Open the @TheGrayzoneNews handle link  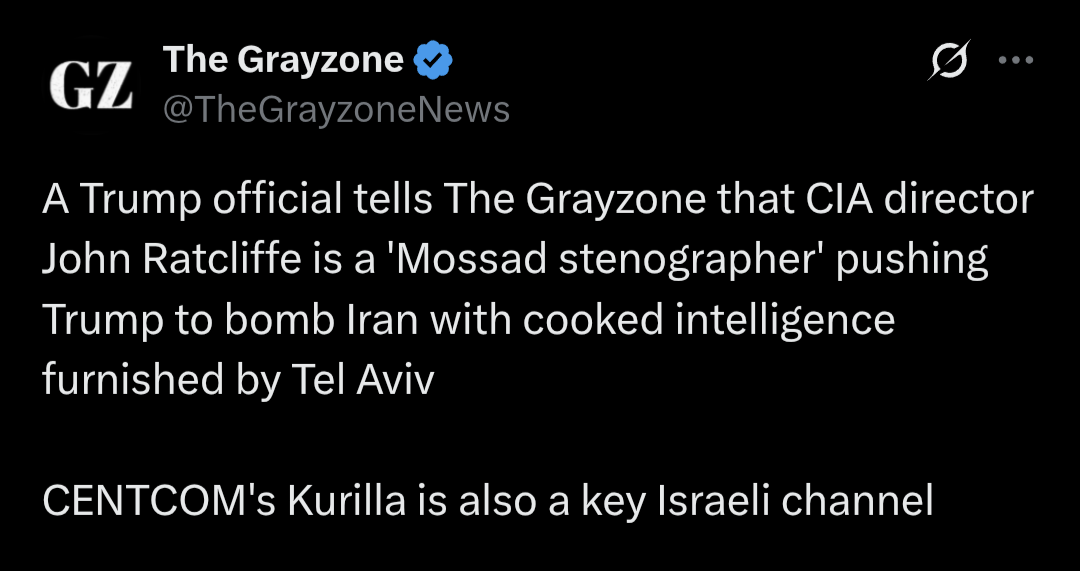click(336, 110)
